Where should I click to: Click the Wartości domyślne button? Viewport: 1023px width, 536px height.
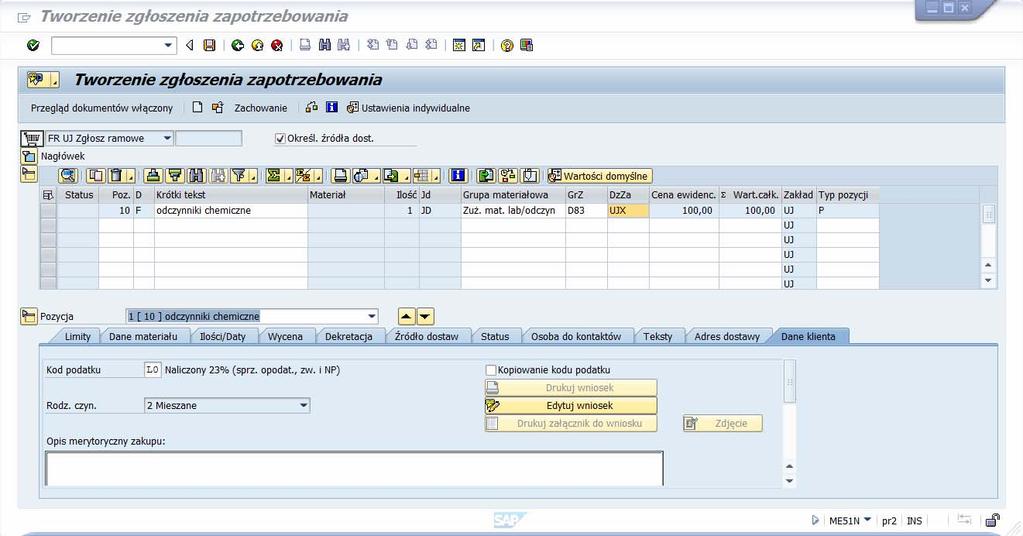coord(600,176)
